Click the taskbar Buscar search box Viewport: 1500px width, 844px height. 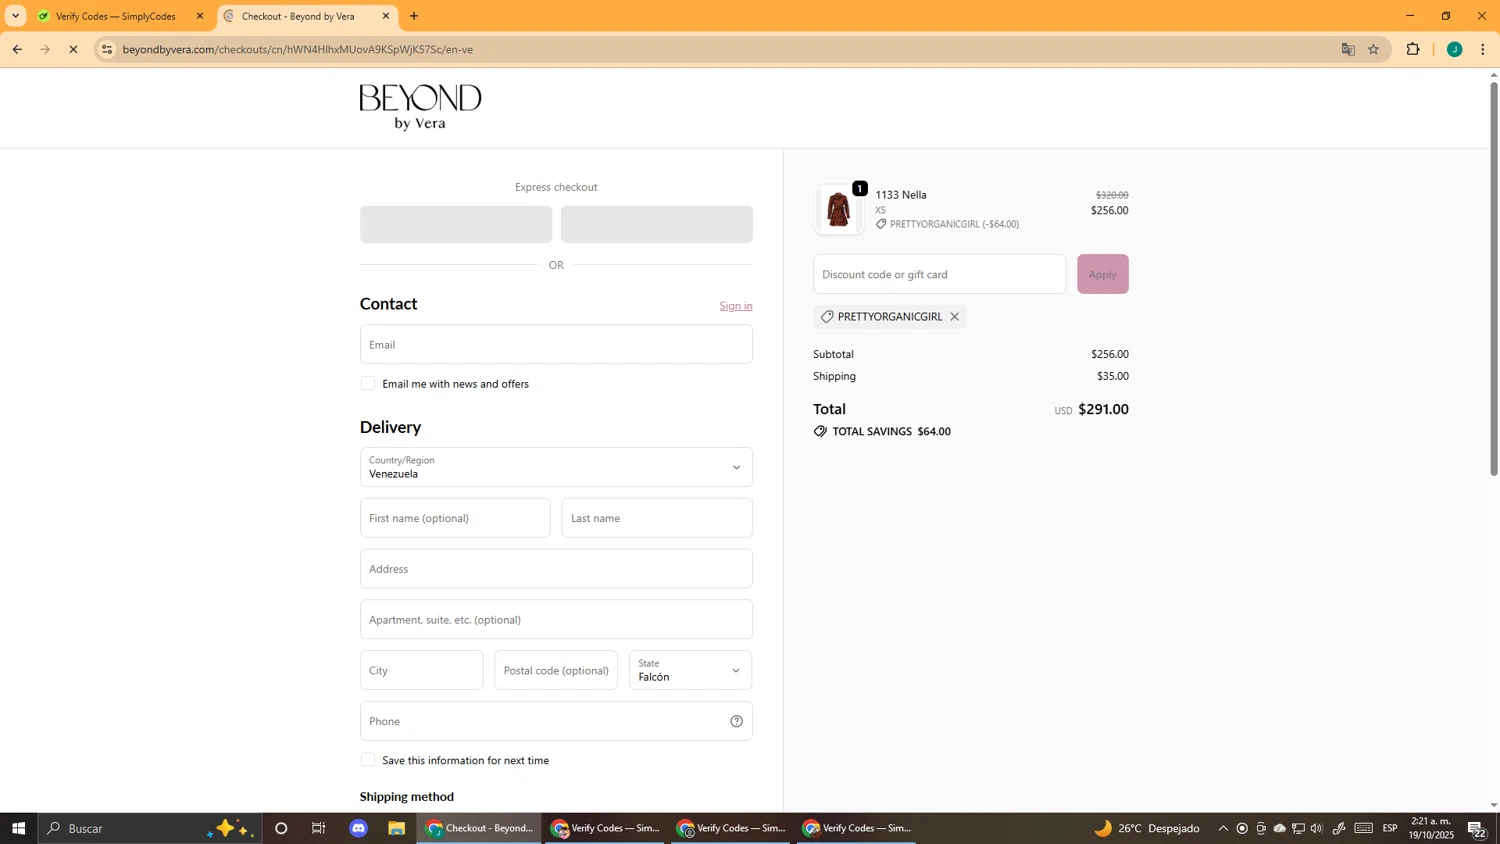pos(150,829)
